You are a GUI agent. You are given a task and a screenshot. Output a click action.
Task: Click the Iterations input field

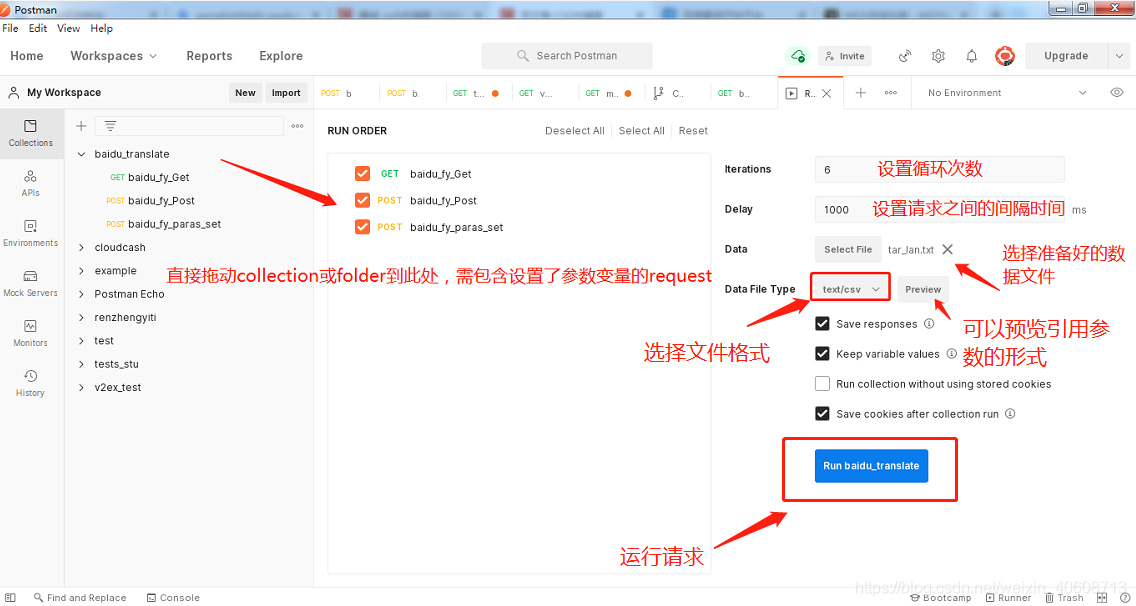pos(940,170)
